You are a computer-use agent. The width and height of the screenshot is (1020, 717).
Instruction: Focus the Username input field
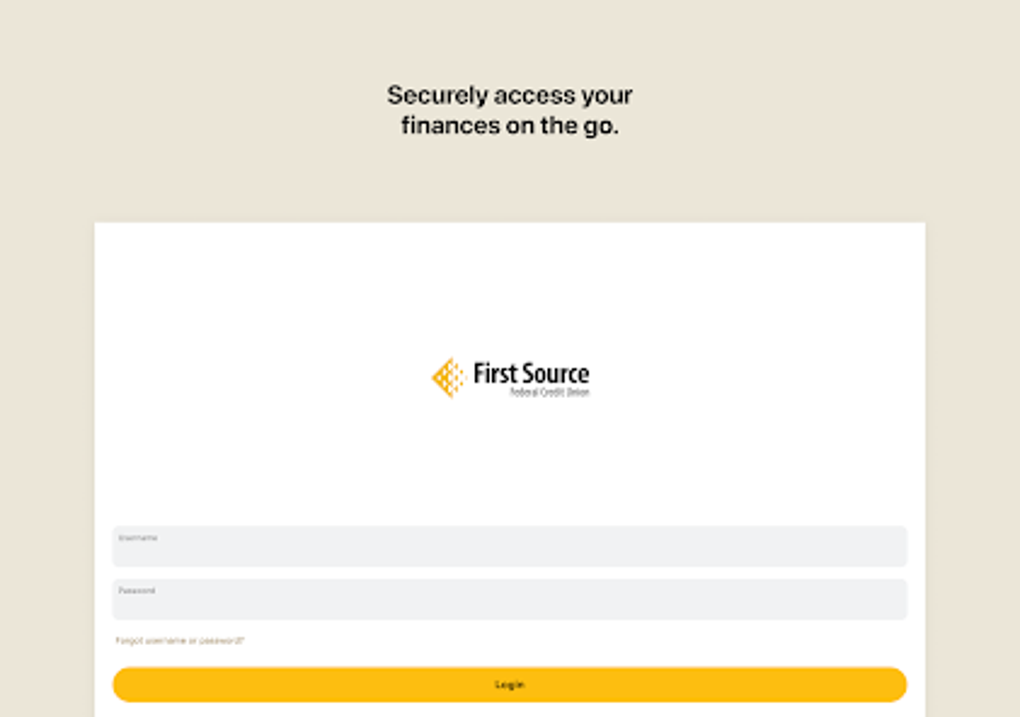(x=510, y=551)
